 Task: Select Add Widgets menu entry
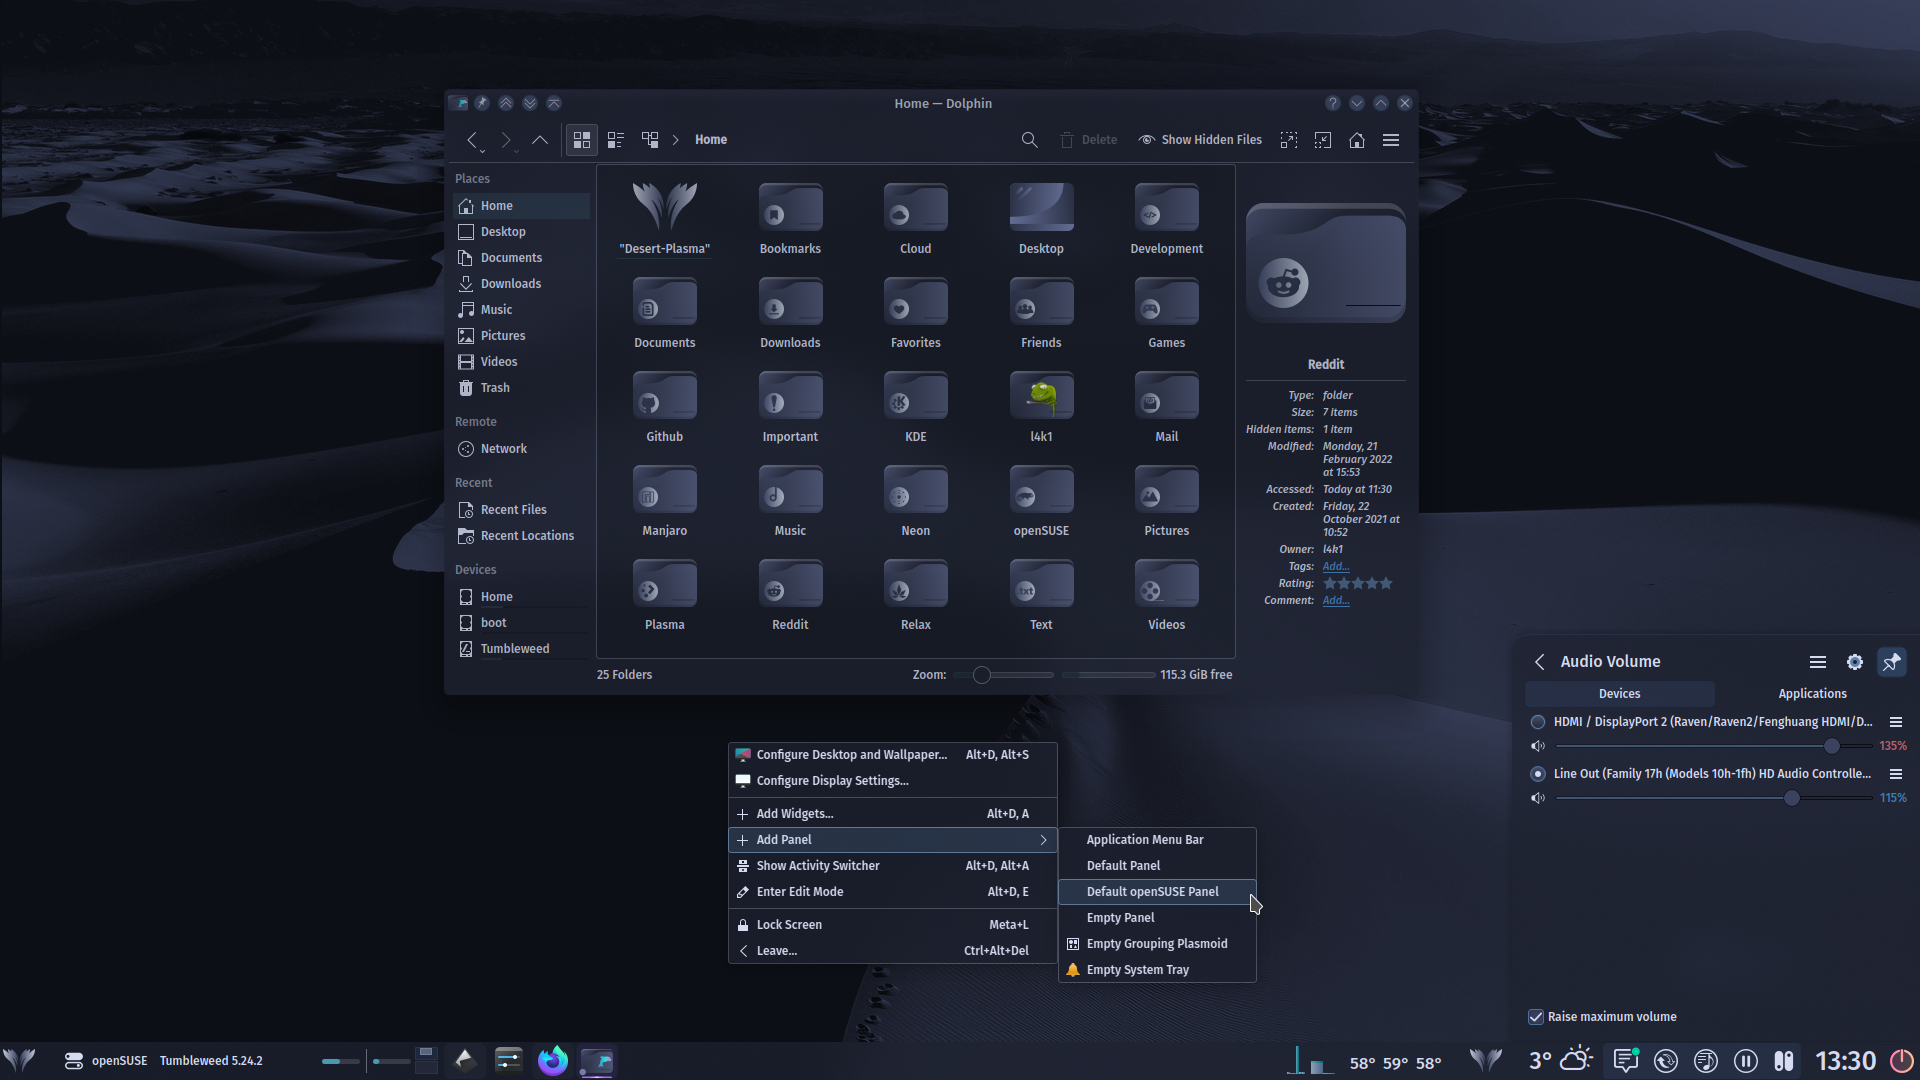point(892,814)
